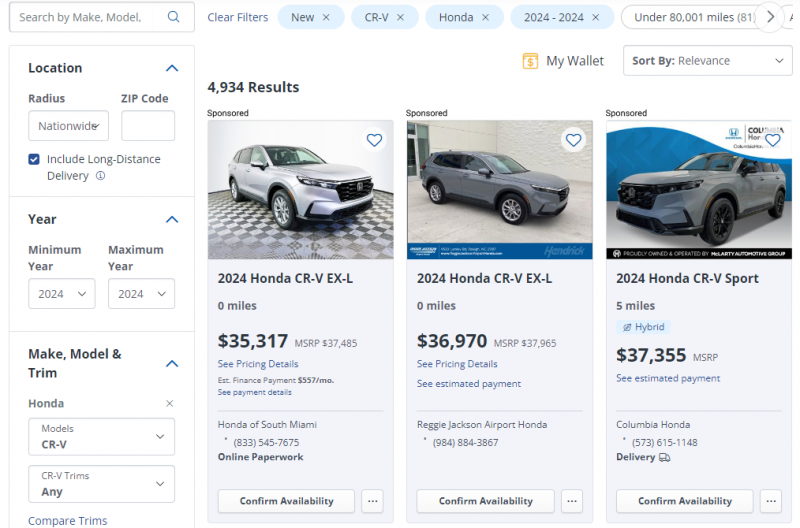
Task: Open the Sort By Relevance dropdown
Action: click(708, 61)
